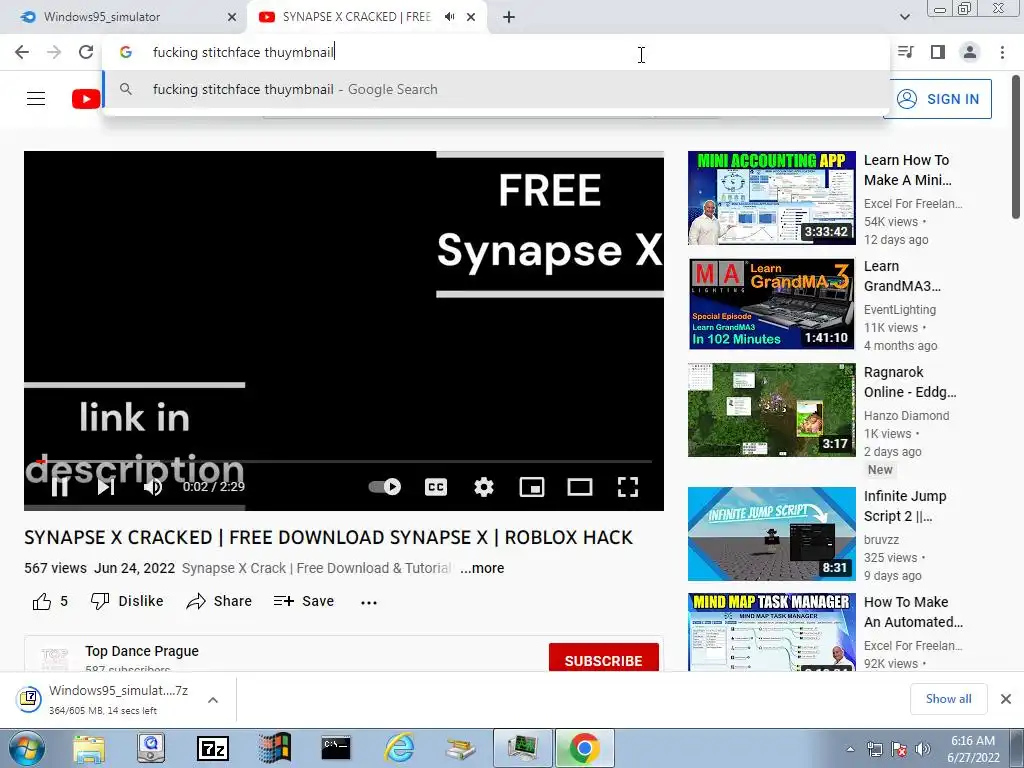
Task: Open the taskbar clock and date
Action: coord(973,749)
